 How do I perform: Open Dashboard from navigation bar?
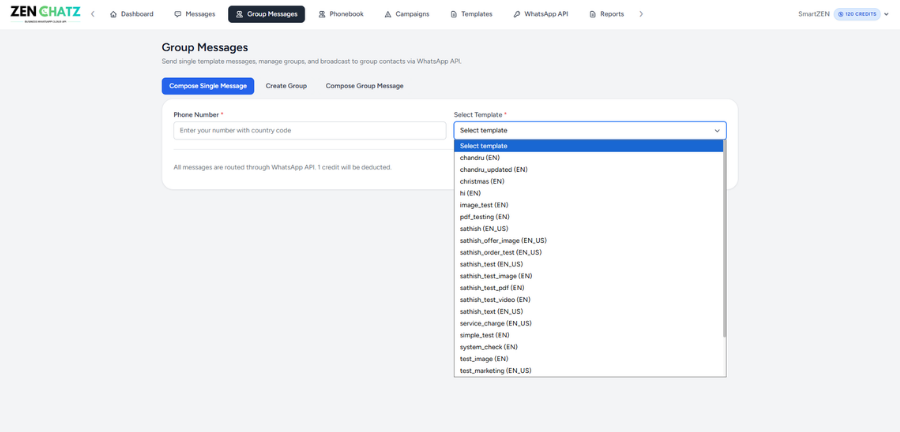pos(131,14)
